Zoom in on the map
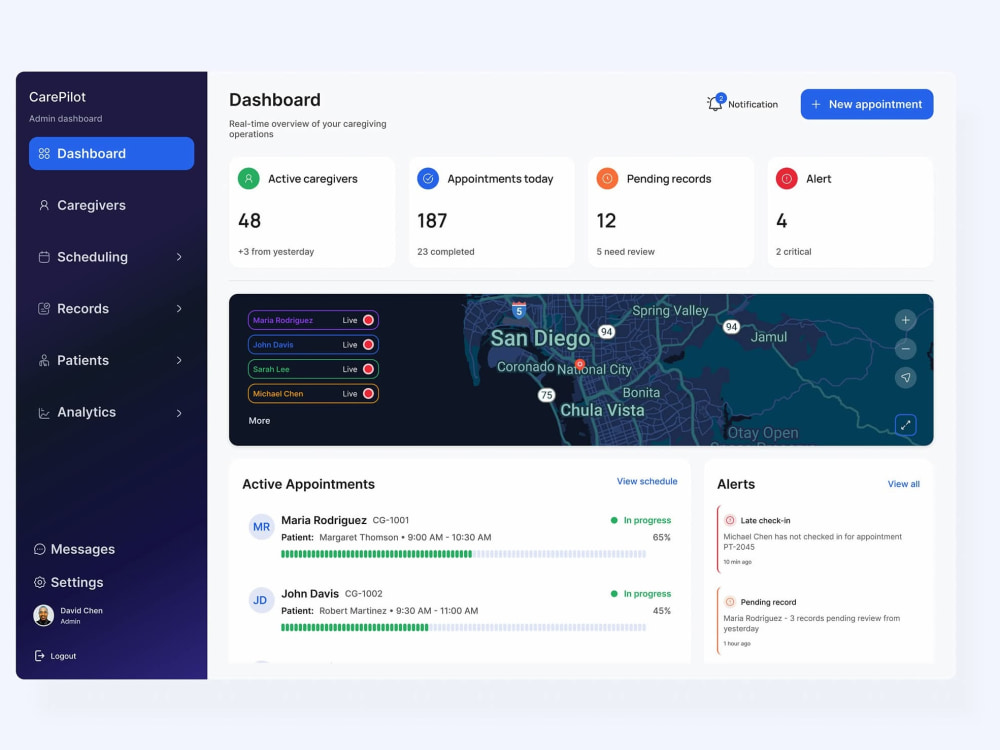Viewport: 1000px width, 750px height. click(x=905, y=320)
